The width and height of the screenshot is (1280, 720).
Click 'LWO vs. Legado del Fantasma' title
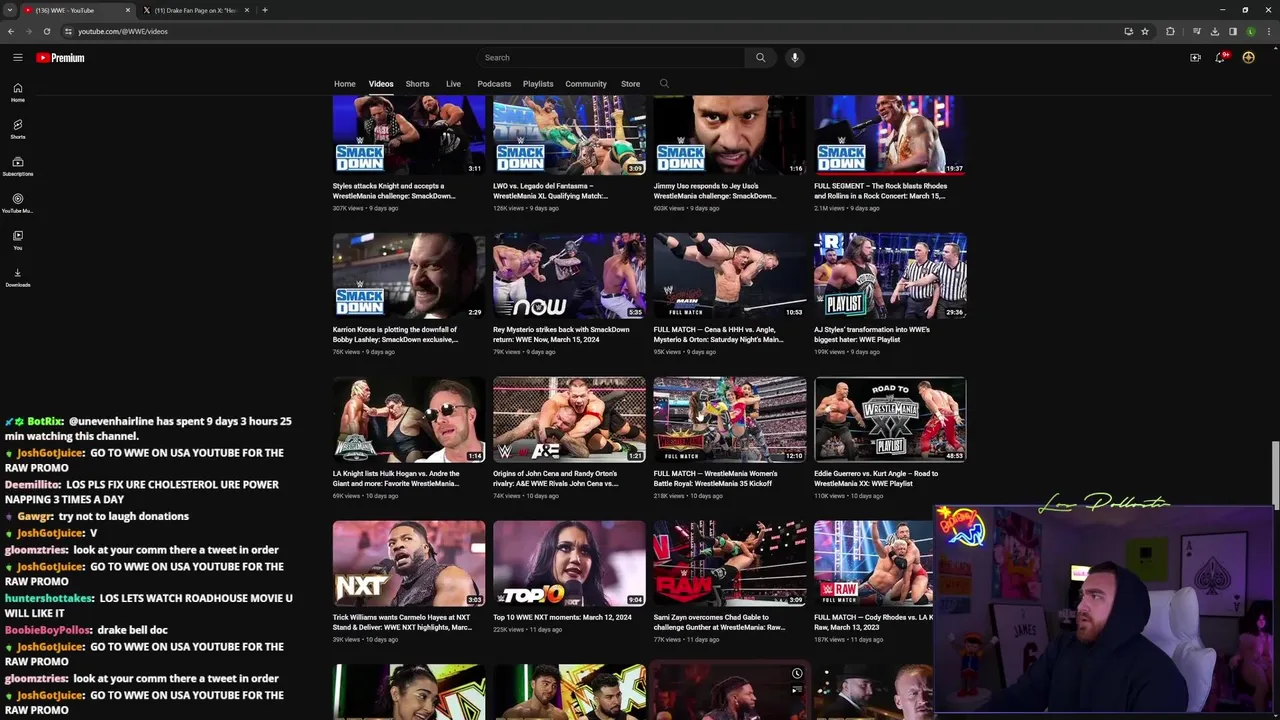coord(551,191)
